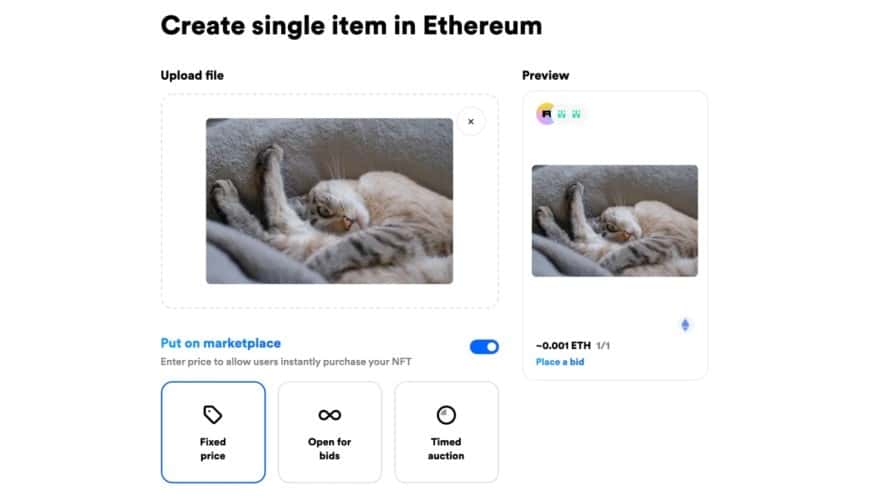Click the Upload file label
880x500 pixels.
(192, 76)
